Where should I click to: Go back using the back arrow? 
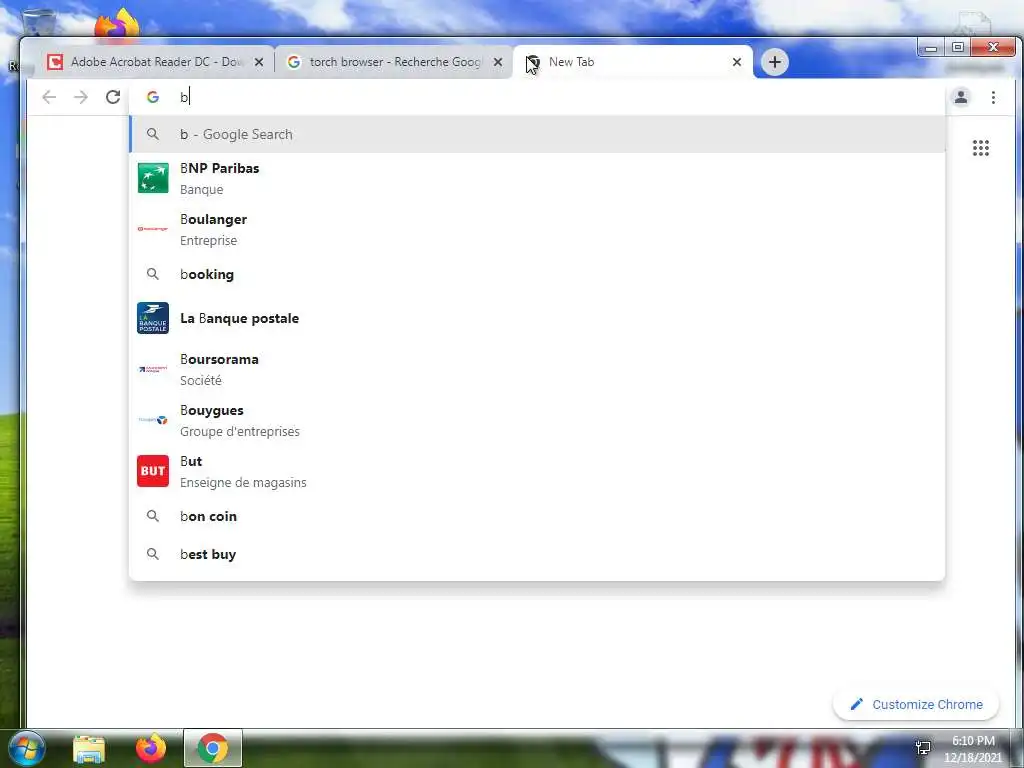coord(49,97)
